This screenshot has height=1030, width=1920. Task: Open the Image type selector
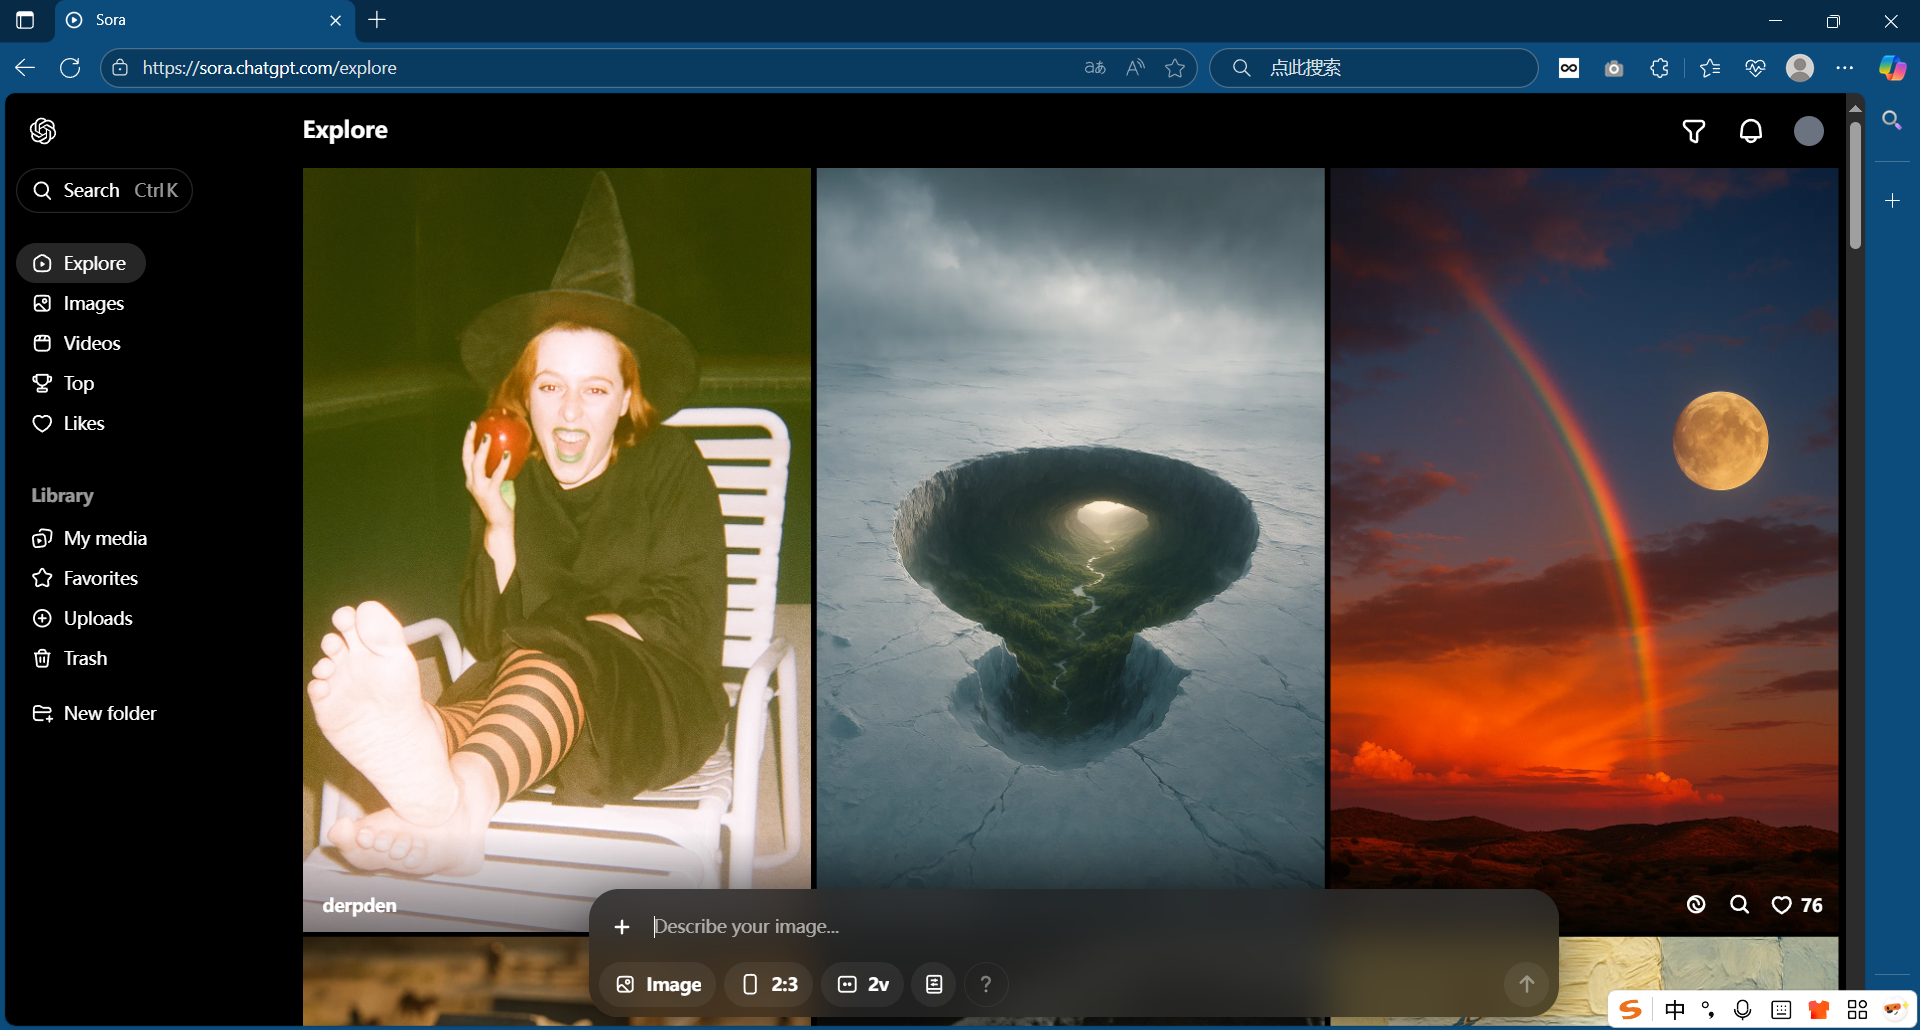pos(658,984)
